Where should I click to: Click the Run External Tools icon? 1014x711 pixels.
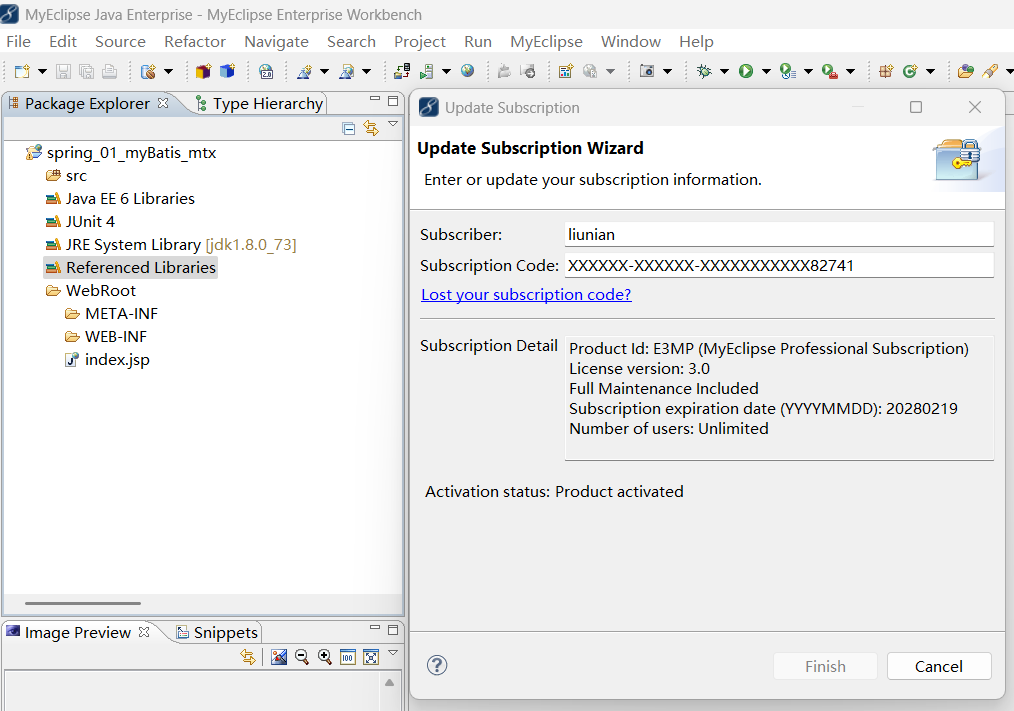830,71
